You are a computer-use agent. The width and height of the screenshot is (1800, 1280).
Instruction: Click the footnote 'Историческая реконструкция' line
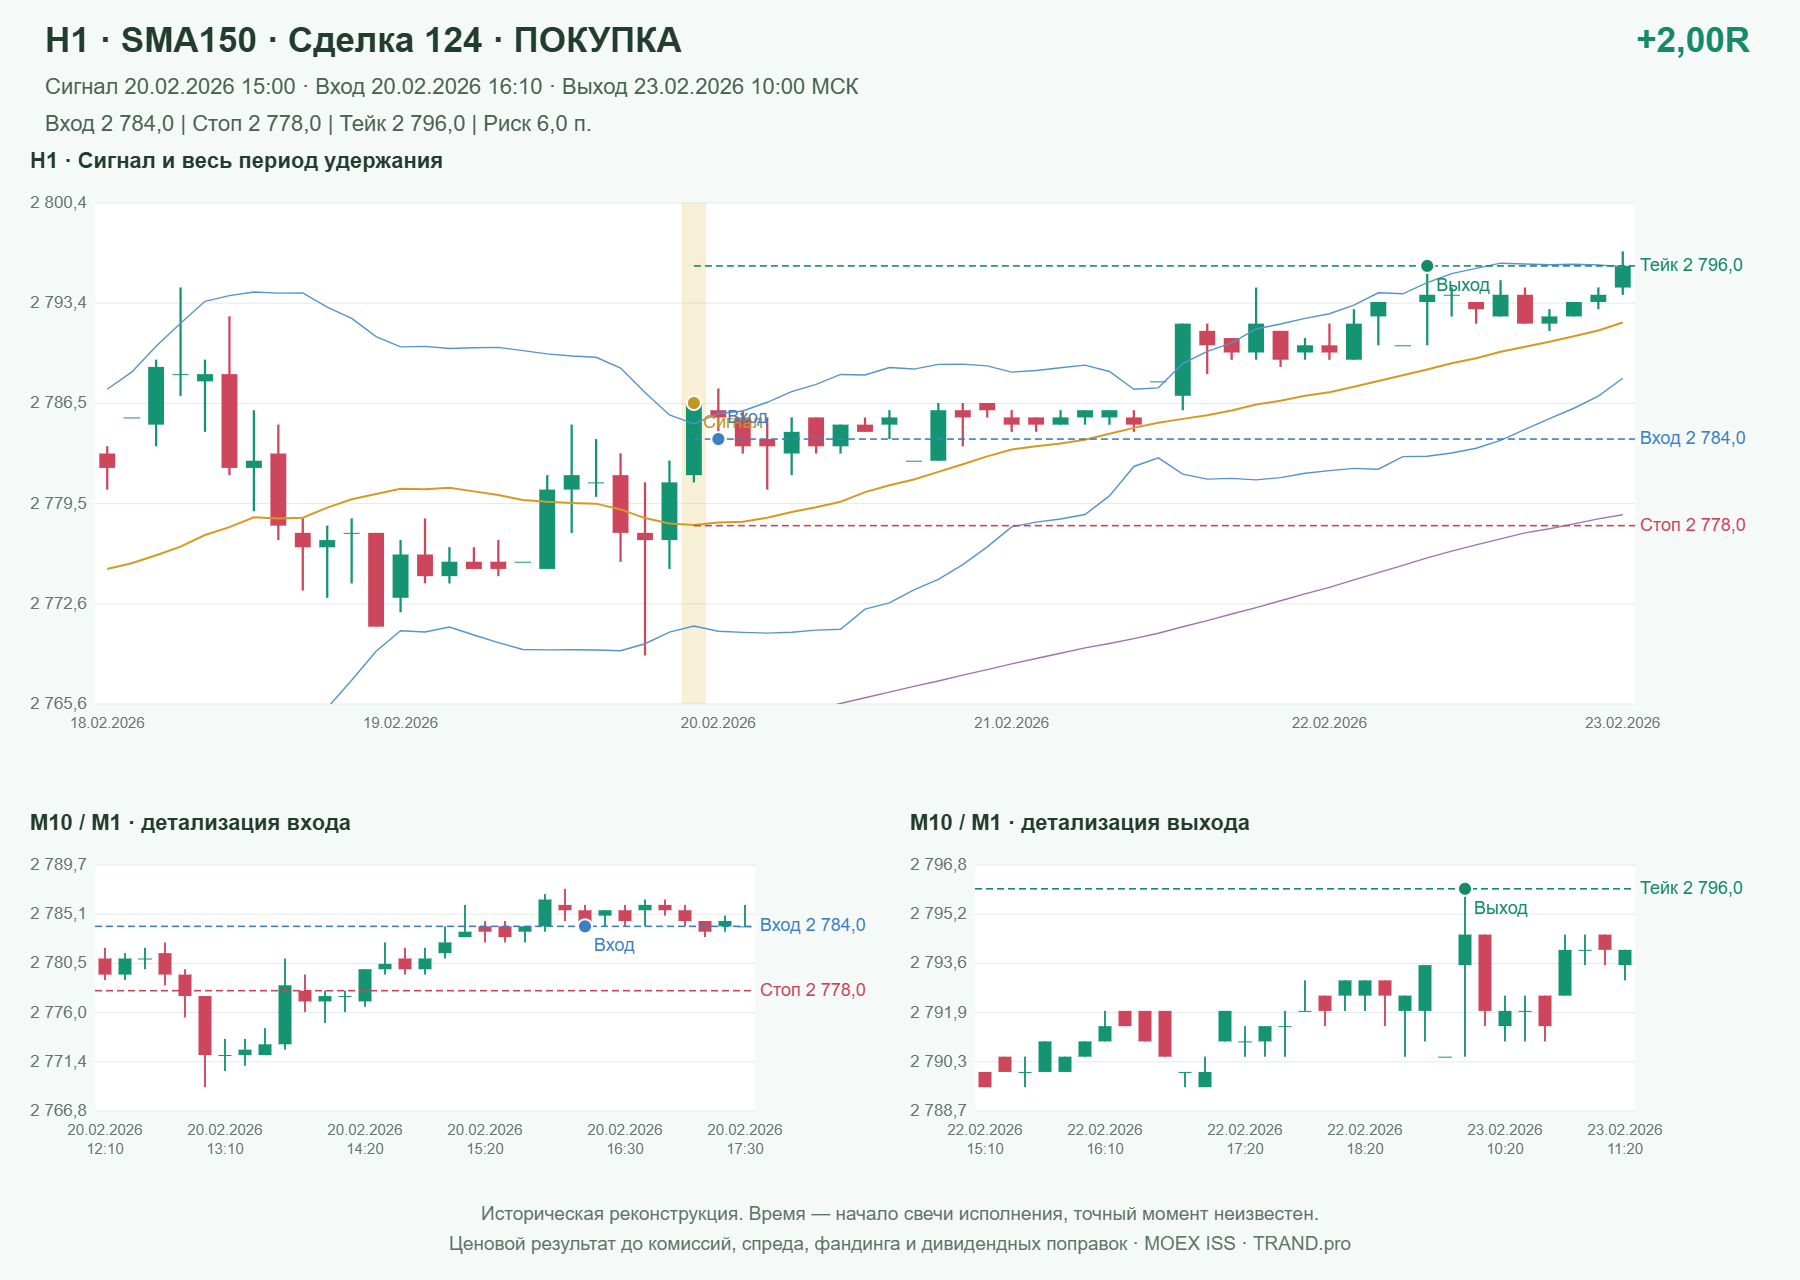900,1214
